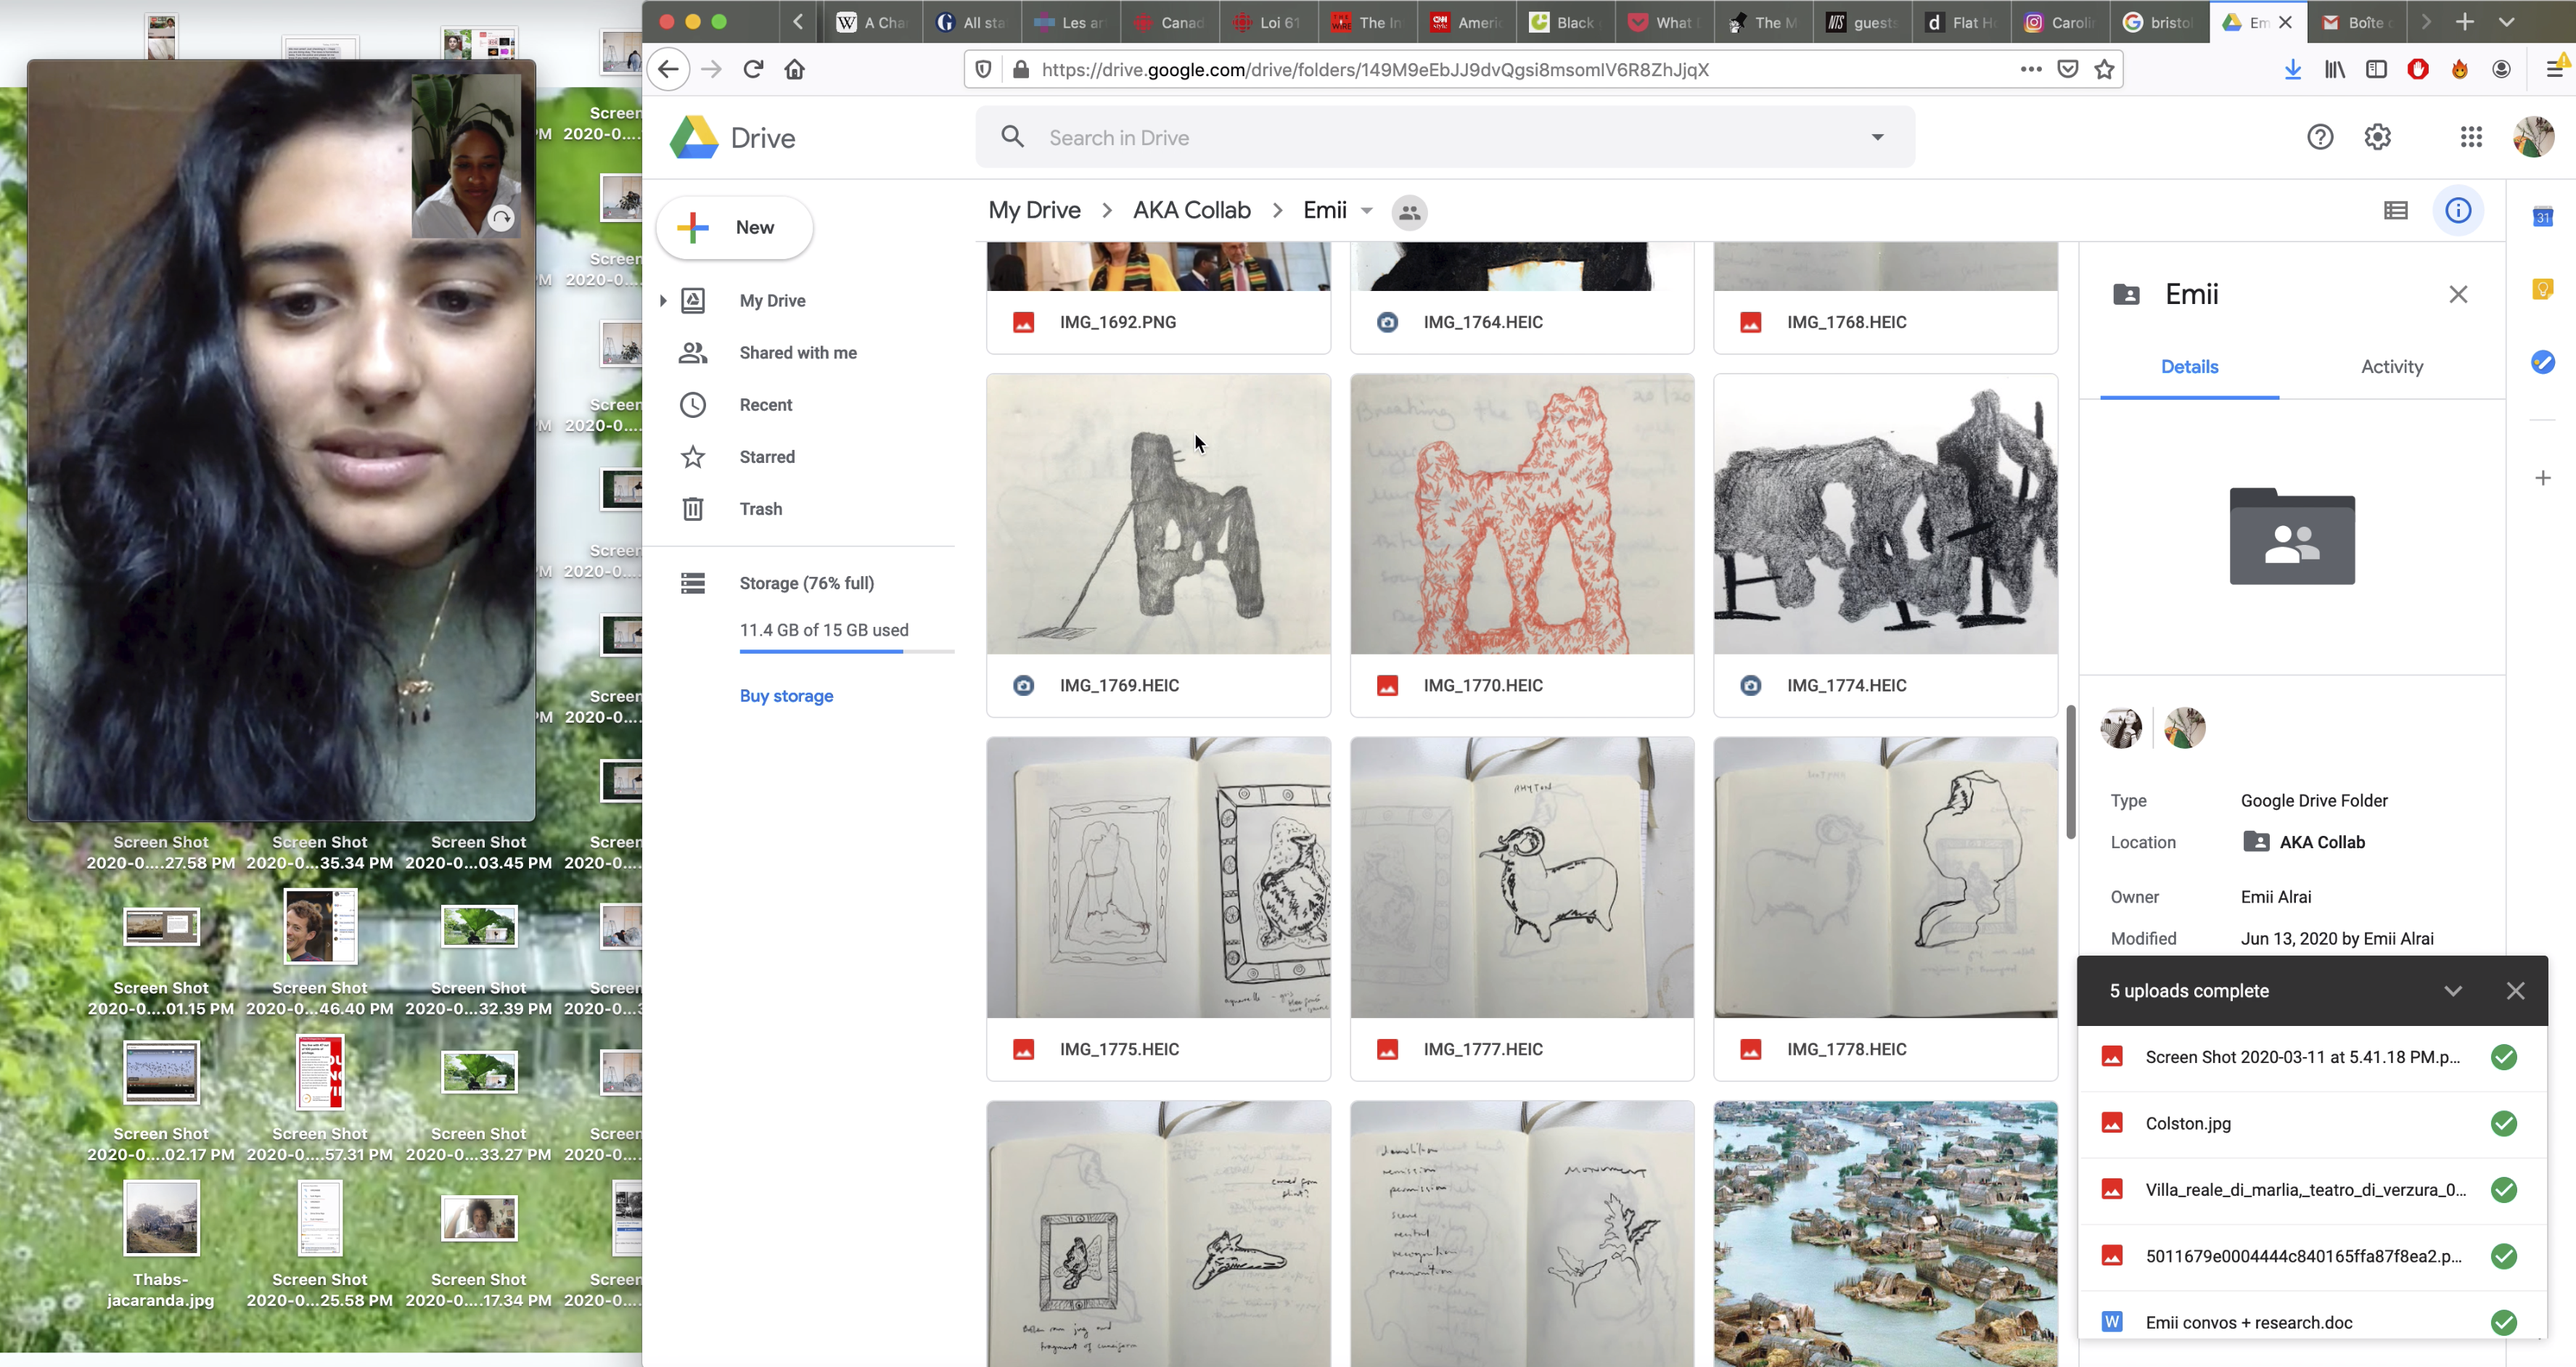Go to My Drive breadcrumb
The height and width of the screenshot is (1367, 2576).
[x=1034, y=210]
